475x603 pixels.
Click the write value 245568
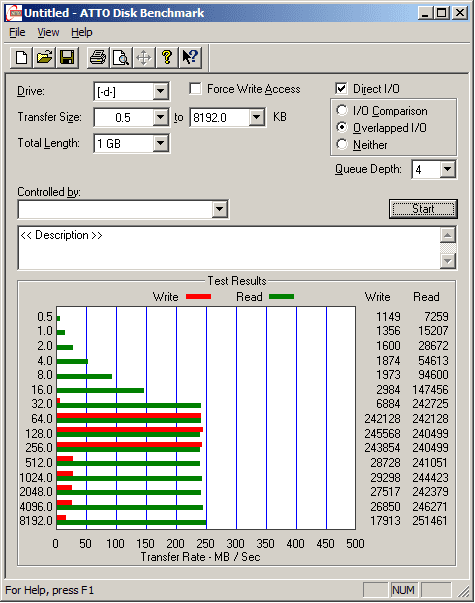383,434
